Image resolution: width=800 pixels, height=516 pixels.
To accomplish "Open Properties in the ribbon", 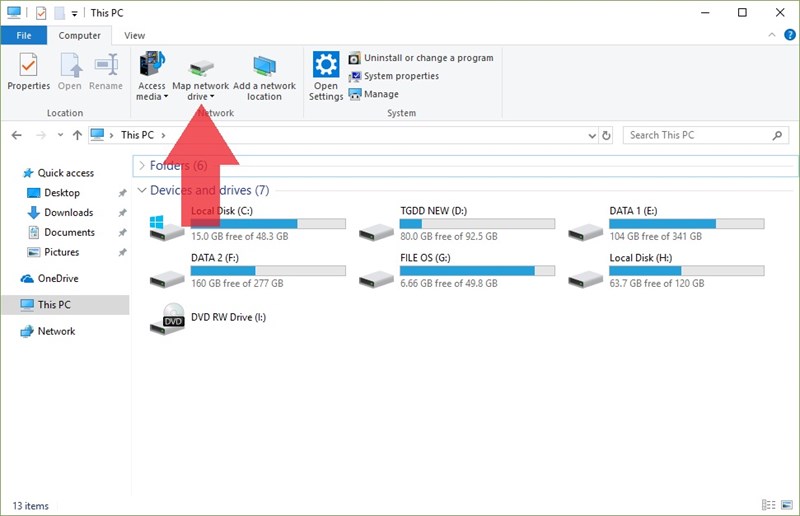I will tap(29, 71).
